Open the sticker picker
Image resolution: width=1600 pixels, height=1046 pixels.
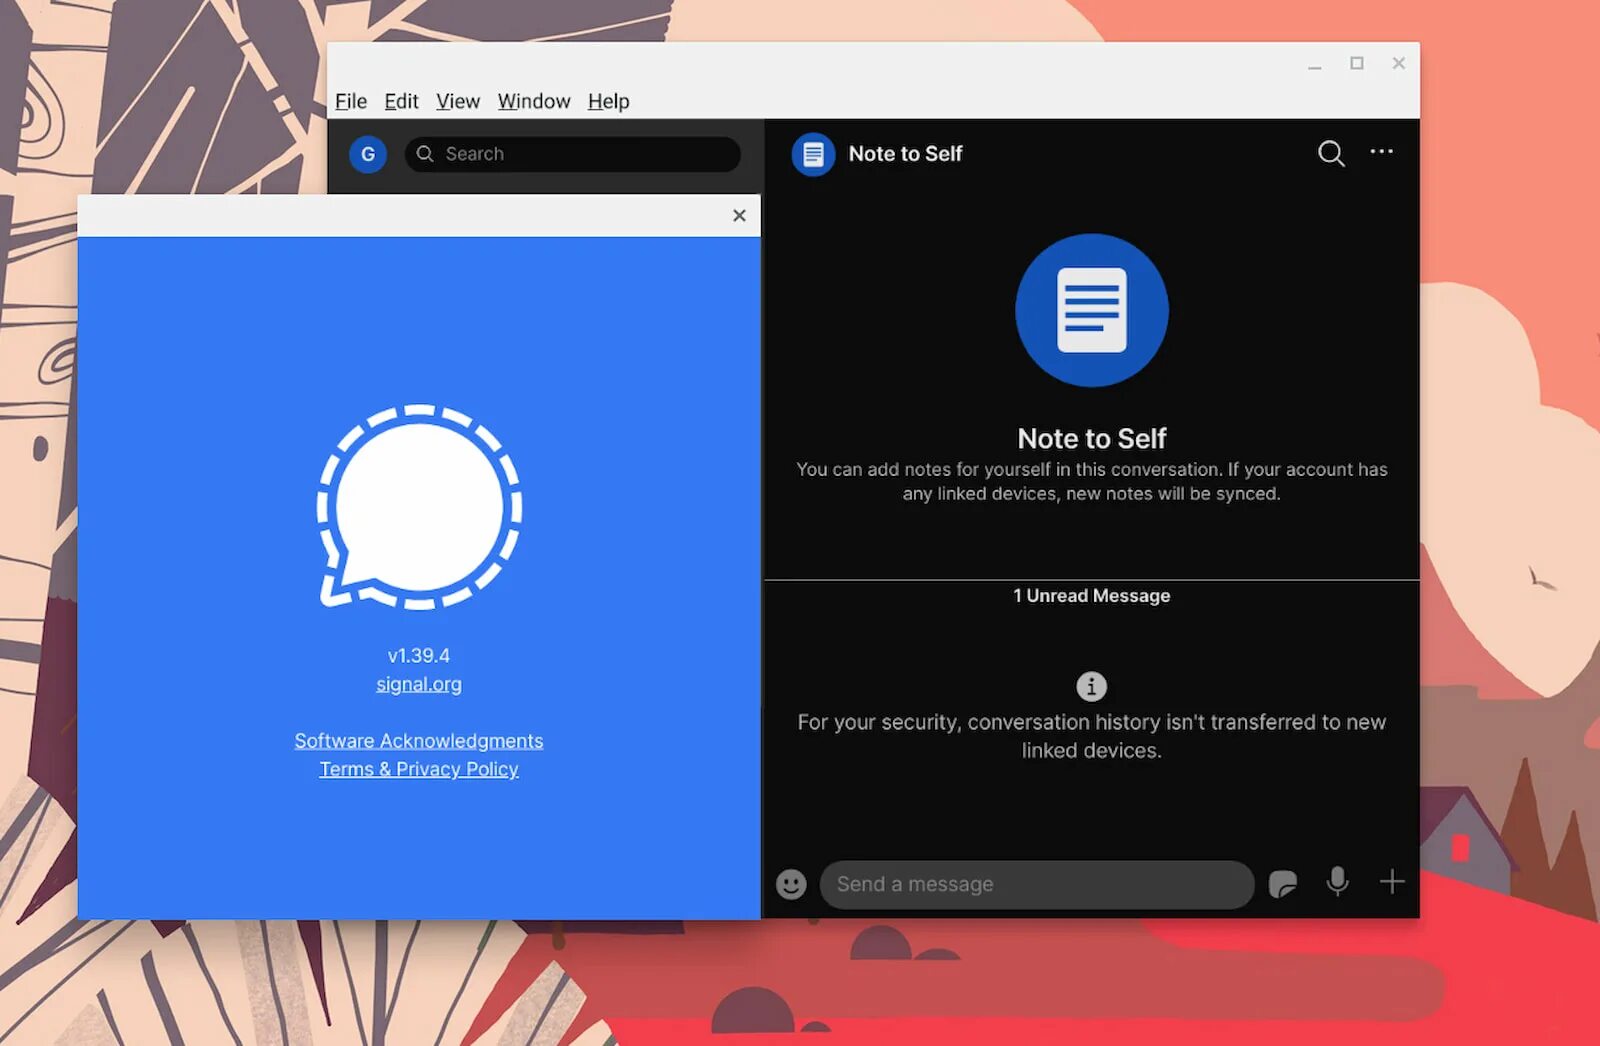coord(1283,884)
